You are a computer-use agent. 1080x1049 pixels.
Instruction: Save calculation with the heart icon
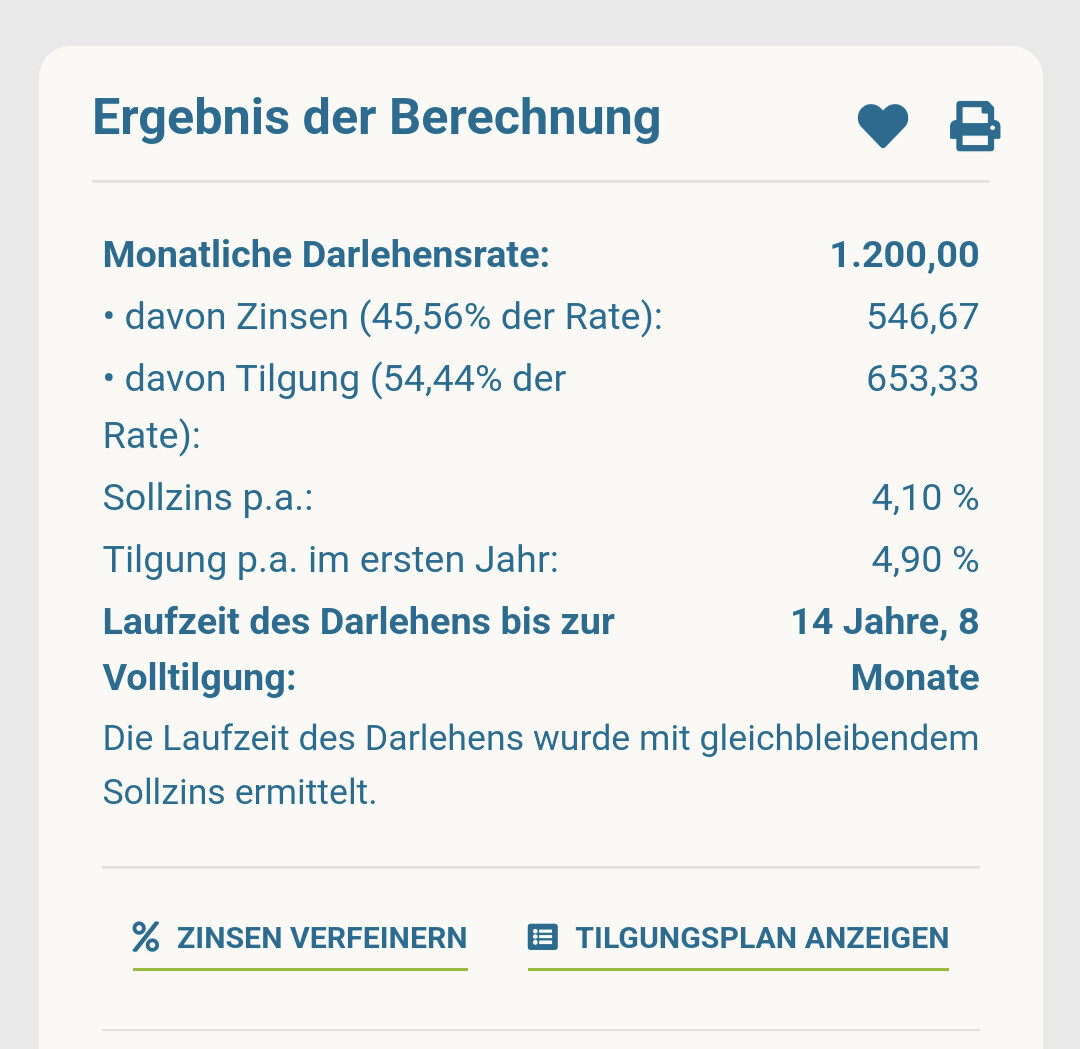pos(882,127)
